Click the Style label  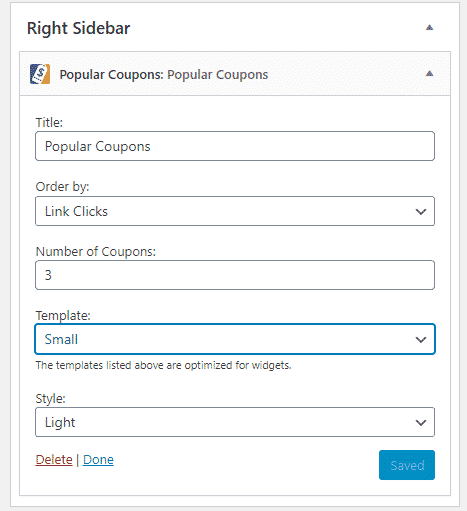[x=50, y=398]
